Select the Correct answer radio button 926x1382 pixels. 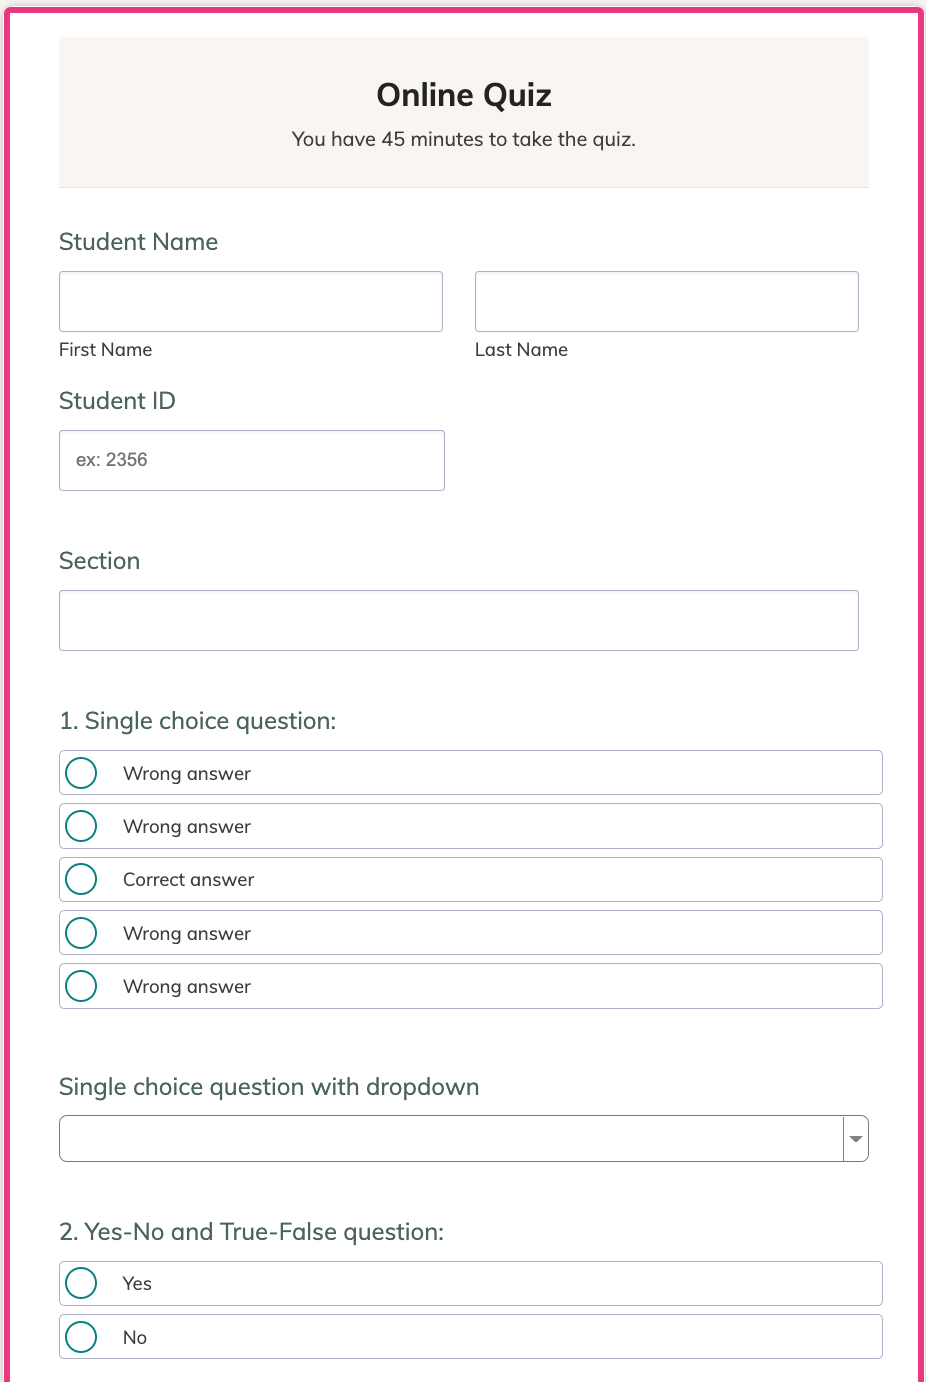coord(81,880)
